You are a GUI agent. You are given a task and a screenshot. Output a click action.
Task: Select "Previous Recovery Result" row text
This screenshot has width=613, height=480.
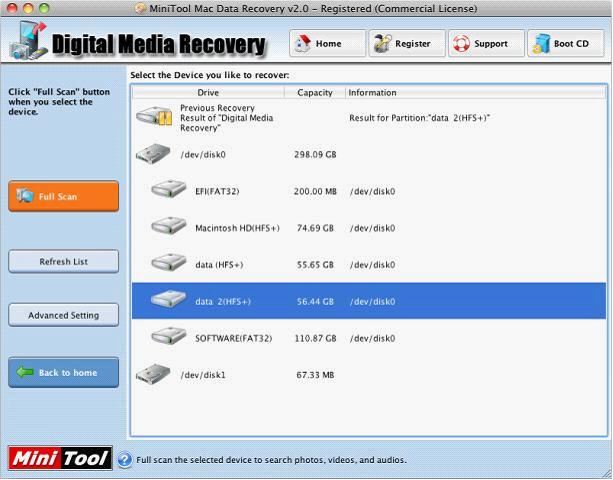pos(226,118)
